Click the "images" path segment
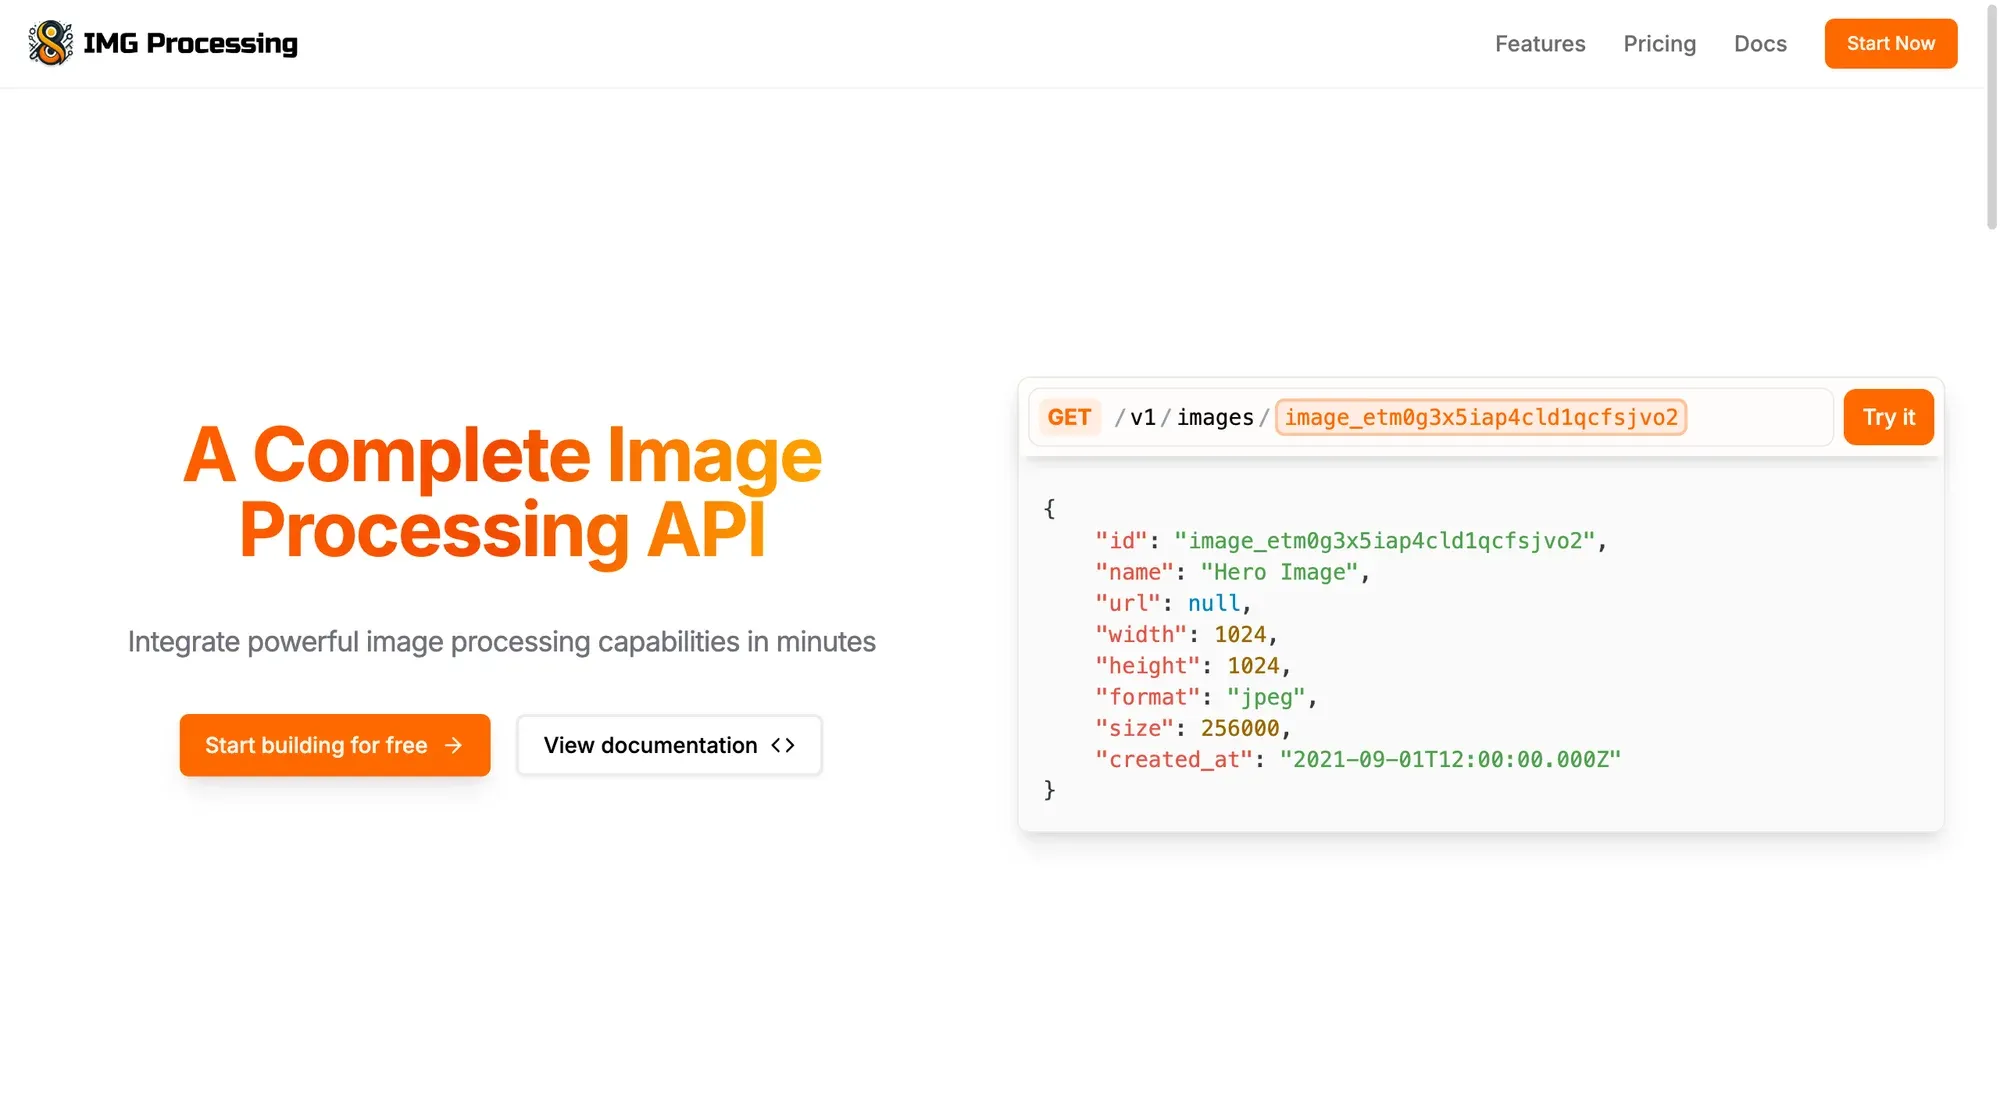Viewport: 2000px width, 1117px height. 1215,417
